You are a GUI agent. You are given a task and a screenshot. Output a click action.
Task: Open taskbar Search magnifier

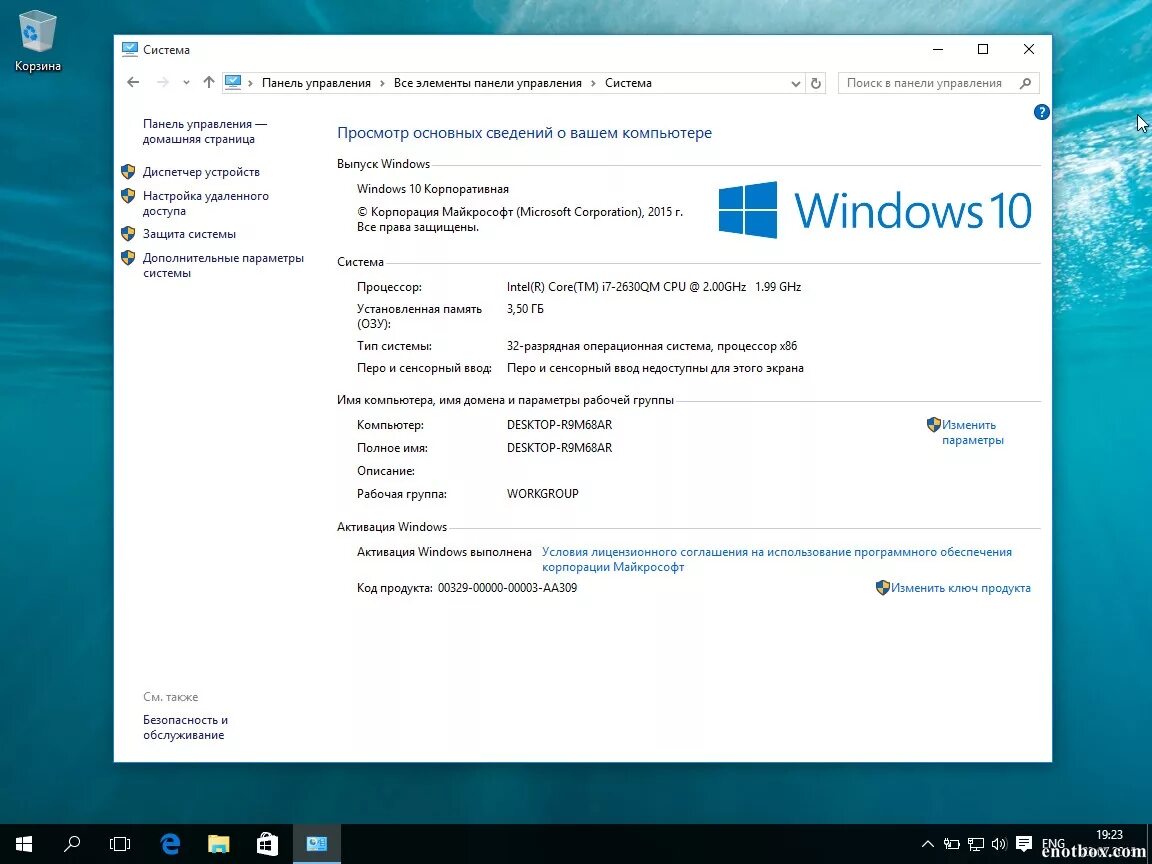72,844
